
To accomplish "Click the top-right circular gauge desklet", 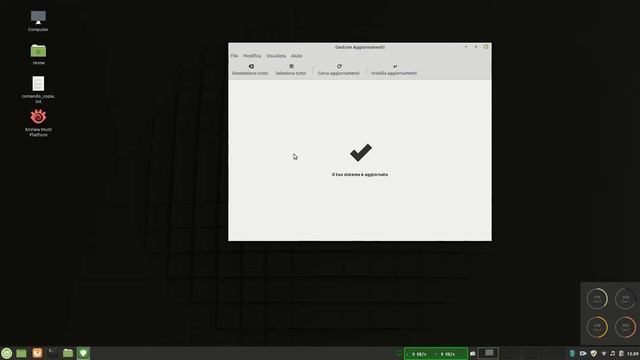I will [x=625, y=299].
